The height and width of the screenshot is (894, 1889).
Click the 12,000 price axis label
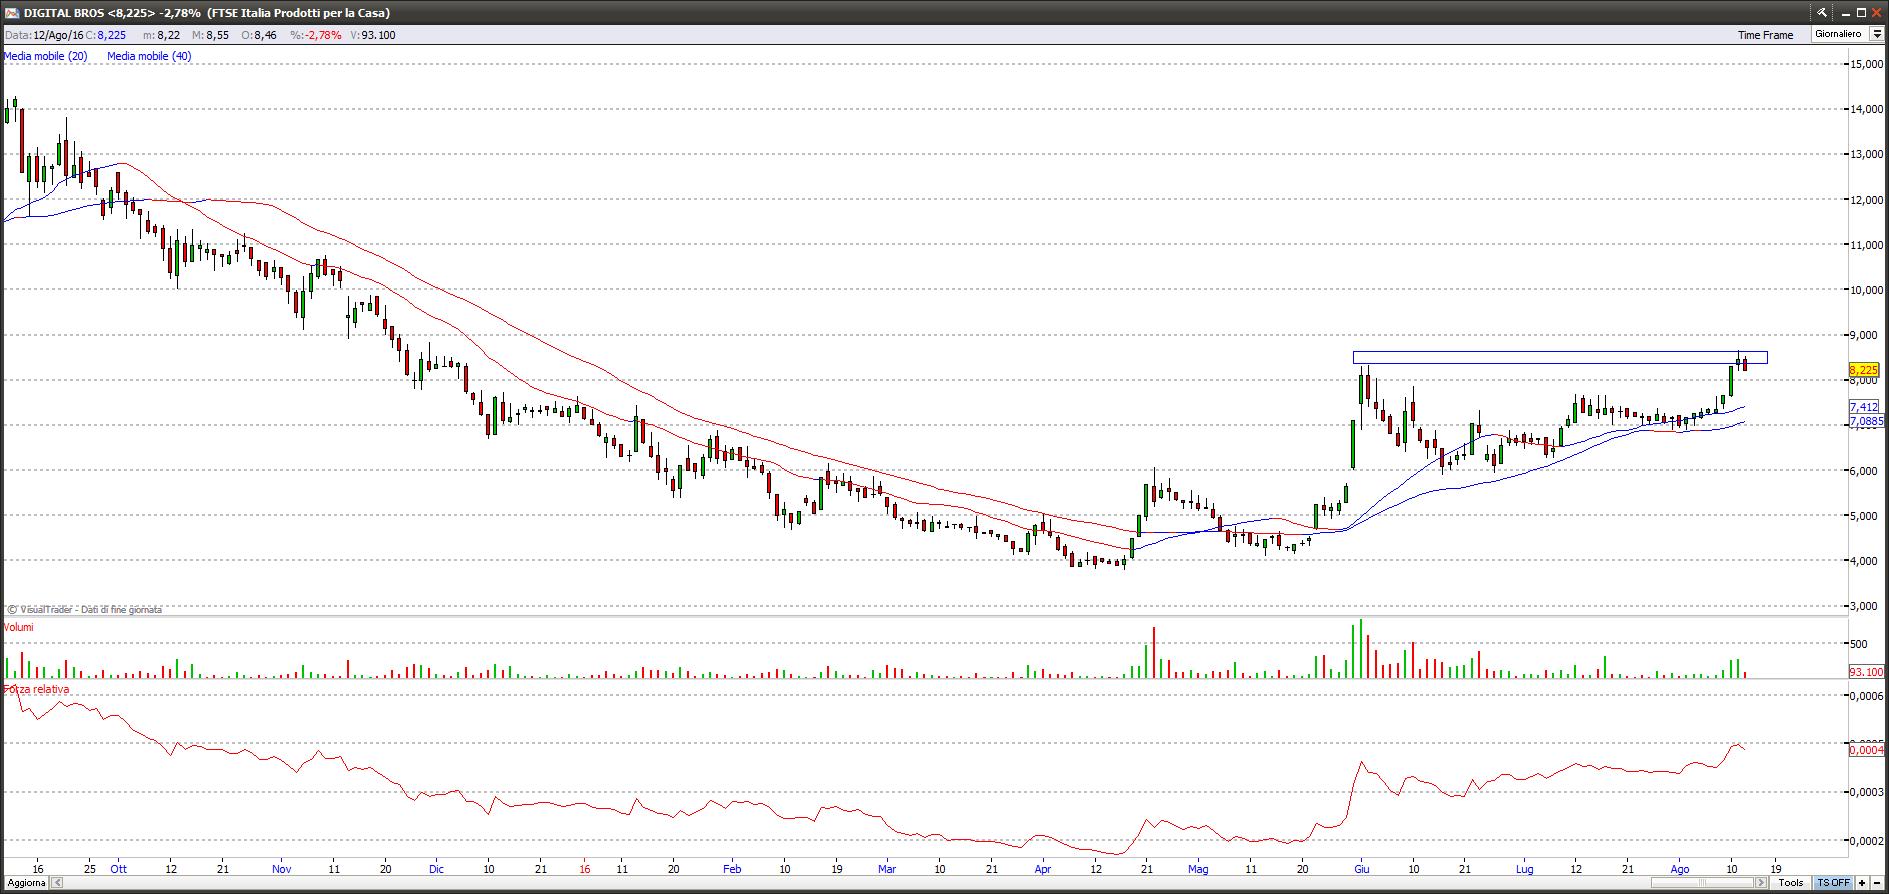coord(1867,200)
